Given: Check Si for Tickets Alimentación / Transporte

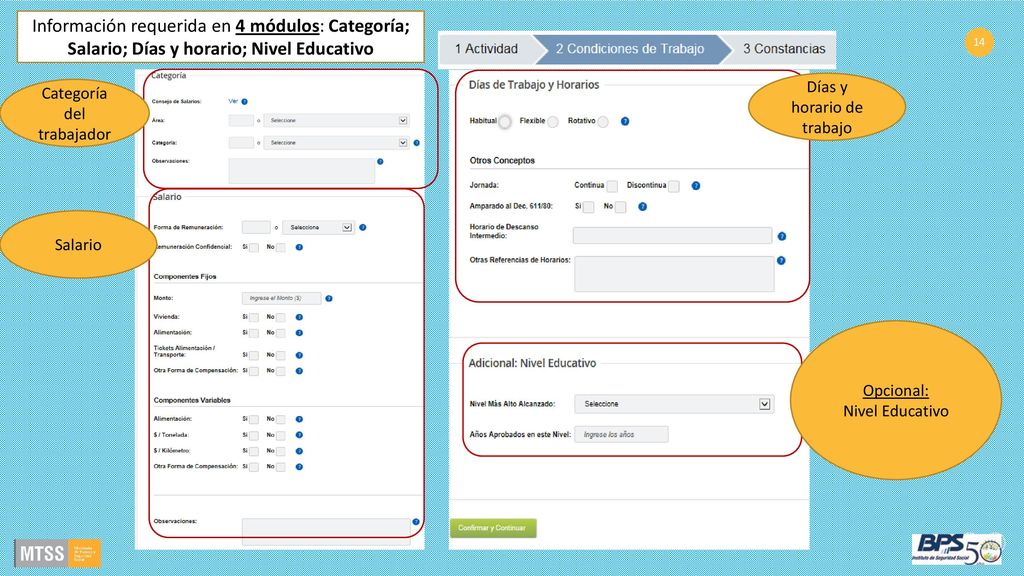Looking at the screenshot, I should [x=254, y=356].
